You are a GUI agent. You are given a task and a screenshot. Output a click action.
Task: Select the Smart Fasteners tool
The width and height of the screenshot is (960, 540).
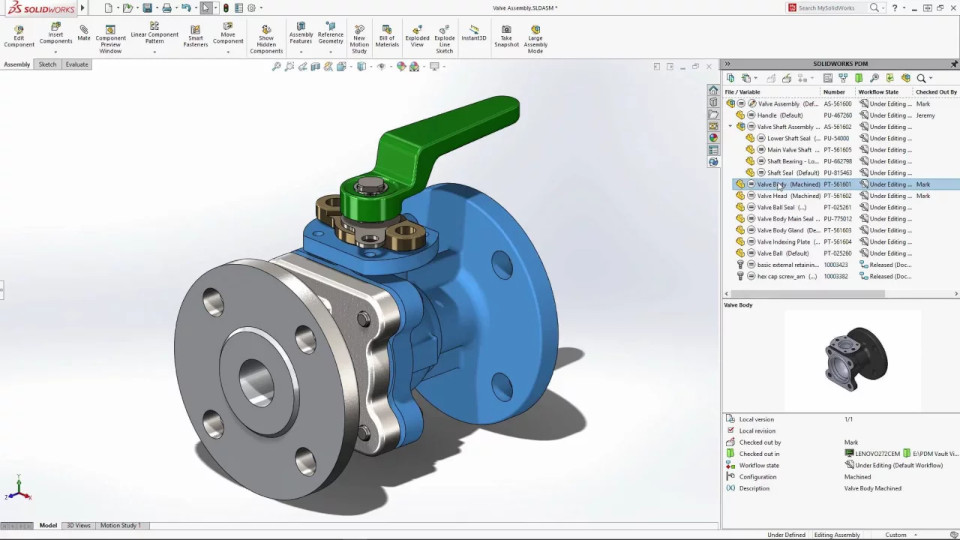(x=196, y=36)
